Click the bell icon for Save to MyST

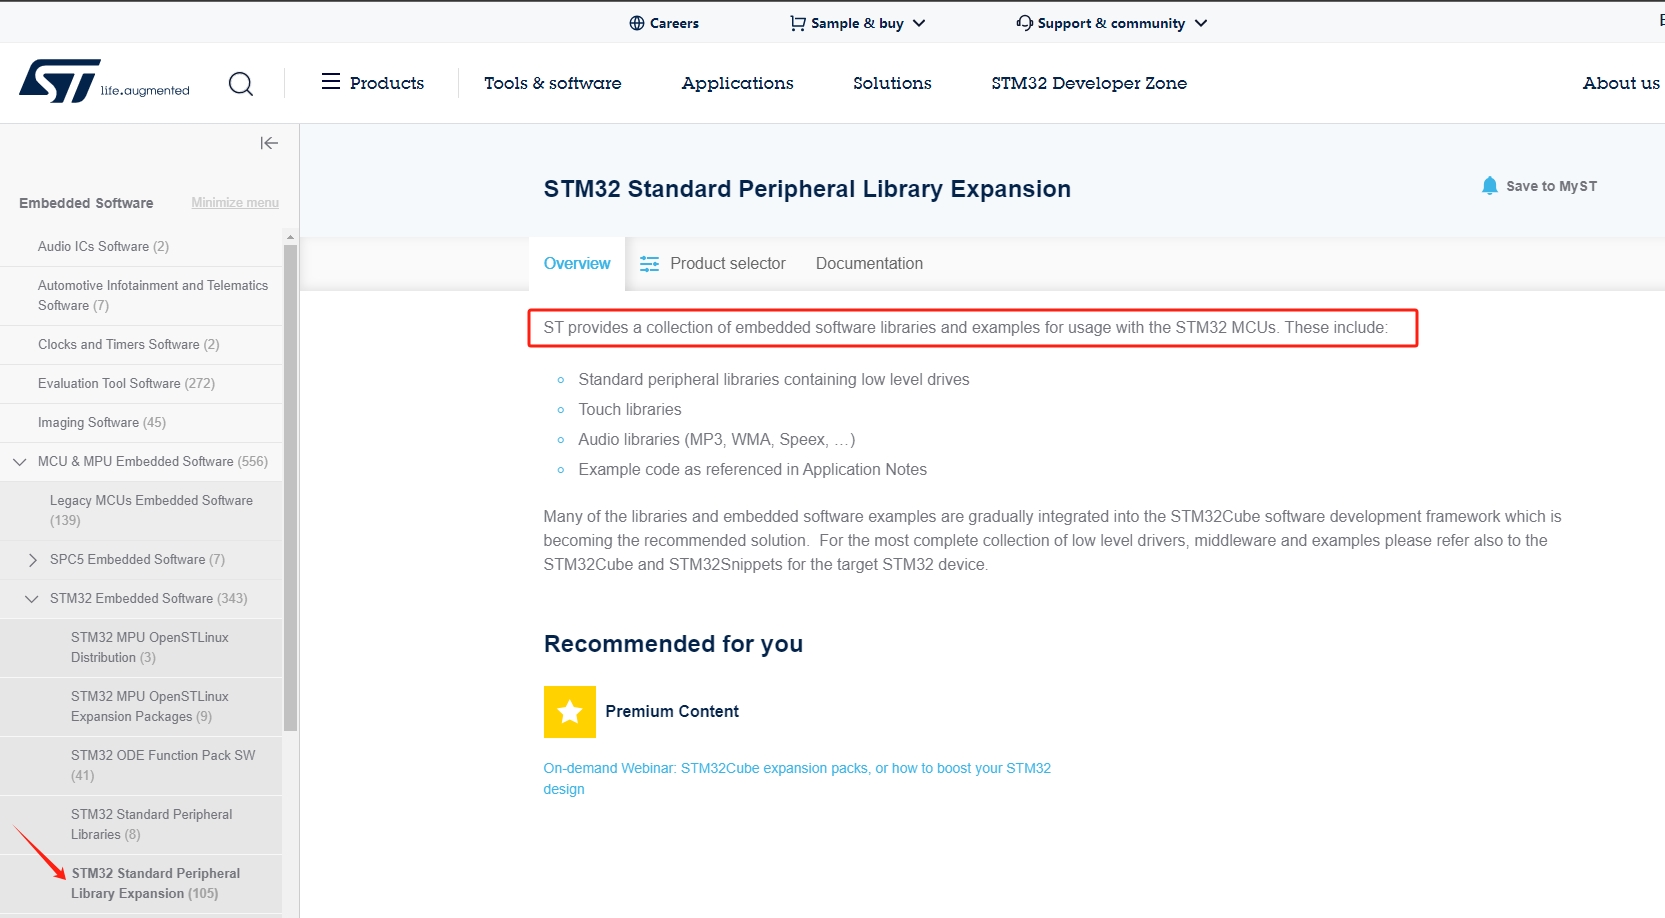point(1489,186)
